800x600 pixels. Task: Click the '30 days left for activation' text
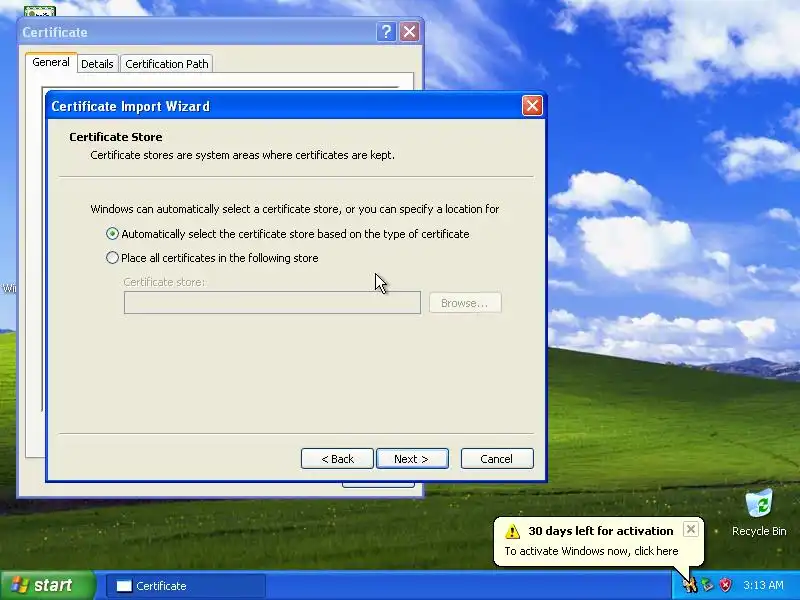(601, 531)
